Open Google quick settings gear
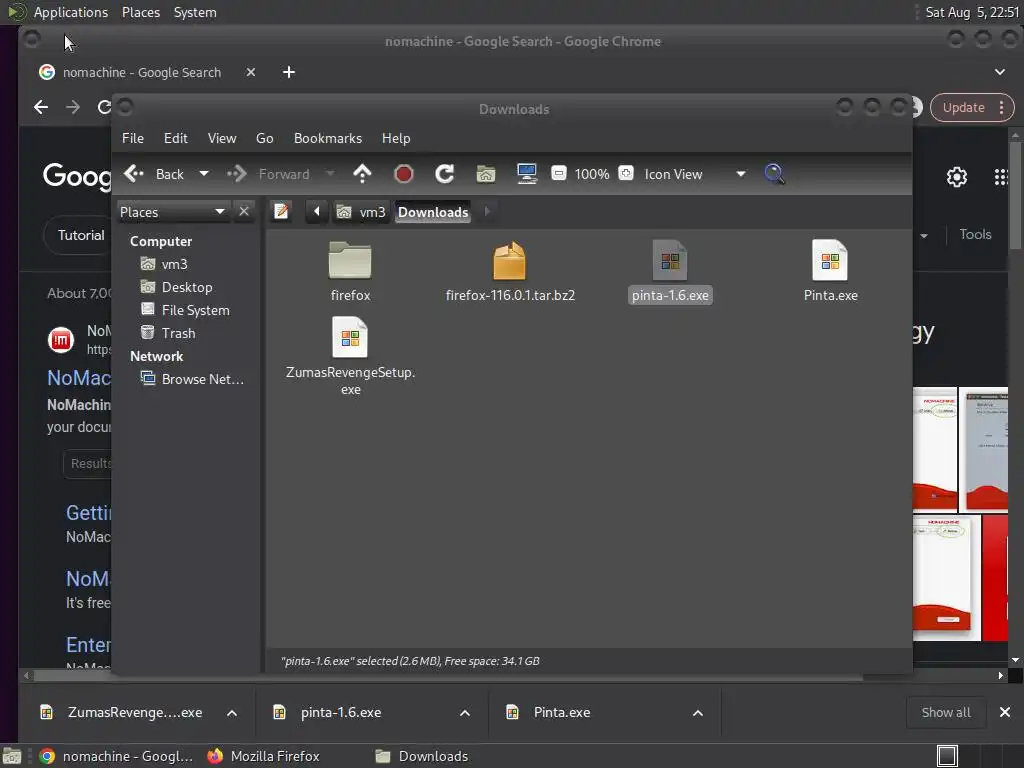Image resolution: width=1024 pixels, height=768 pixels. (957, 177)
